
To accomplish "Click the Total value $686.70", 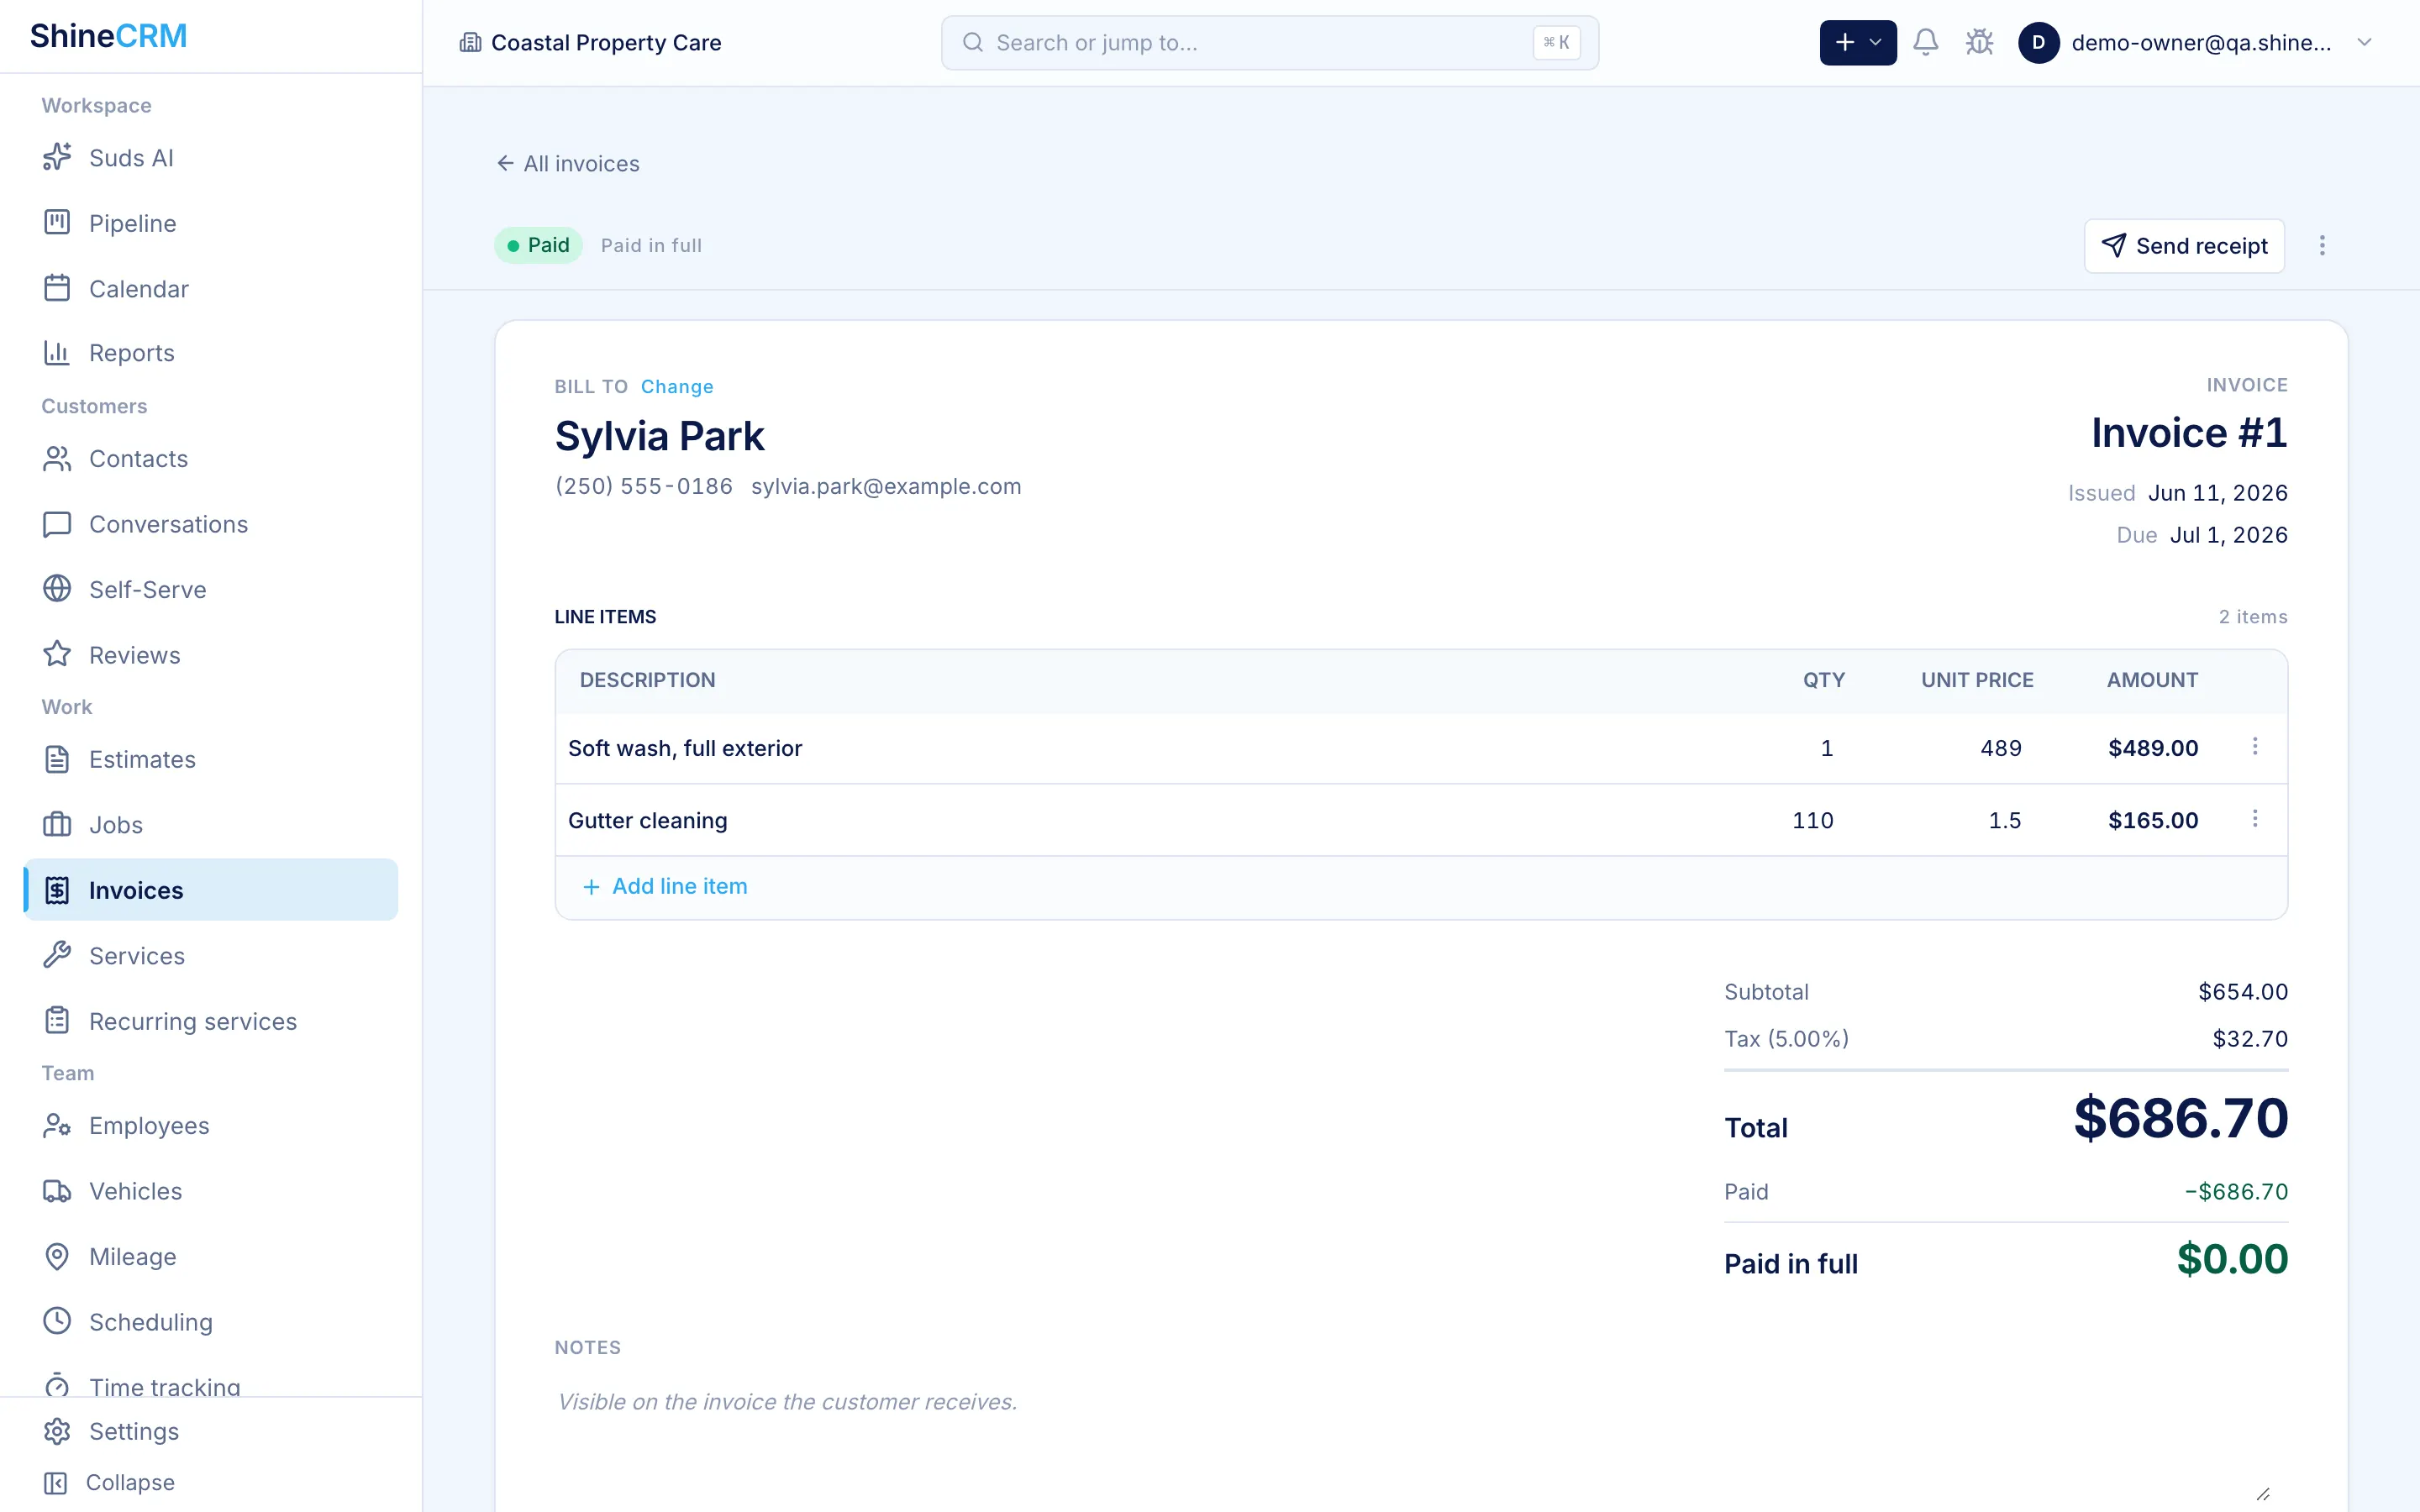I will 2180,1118.
